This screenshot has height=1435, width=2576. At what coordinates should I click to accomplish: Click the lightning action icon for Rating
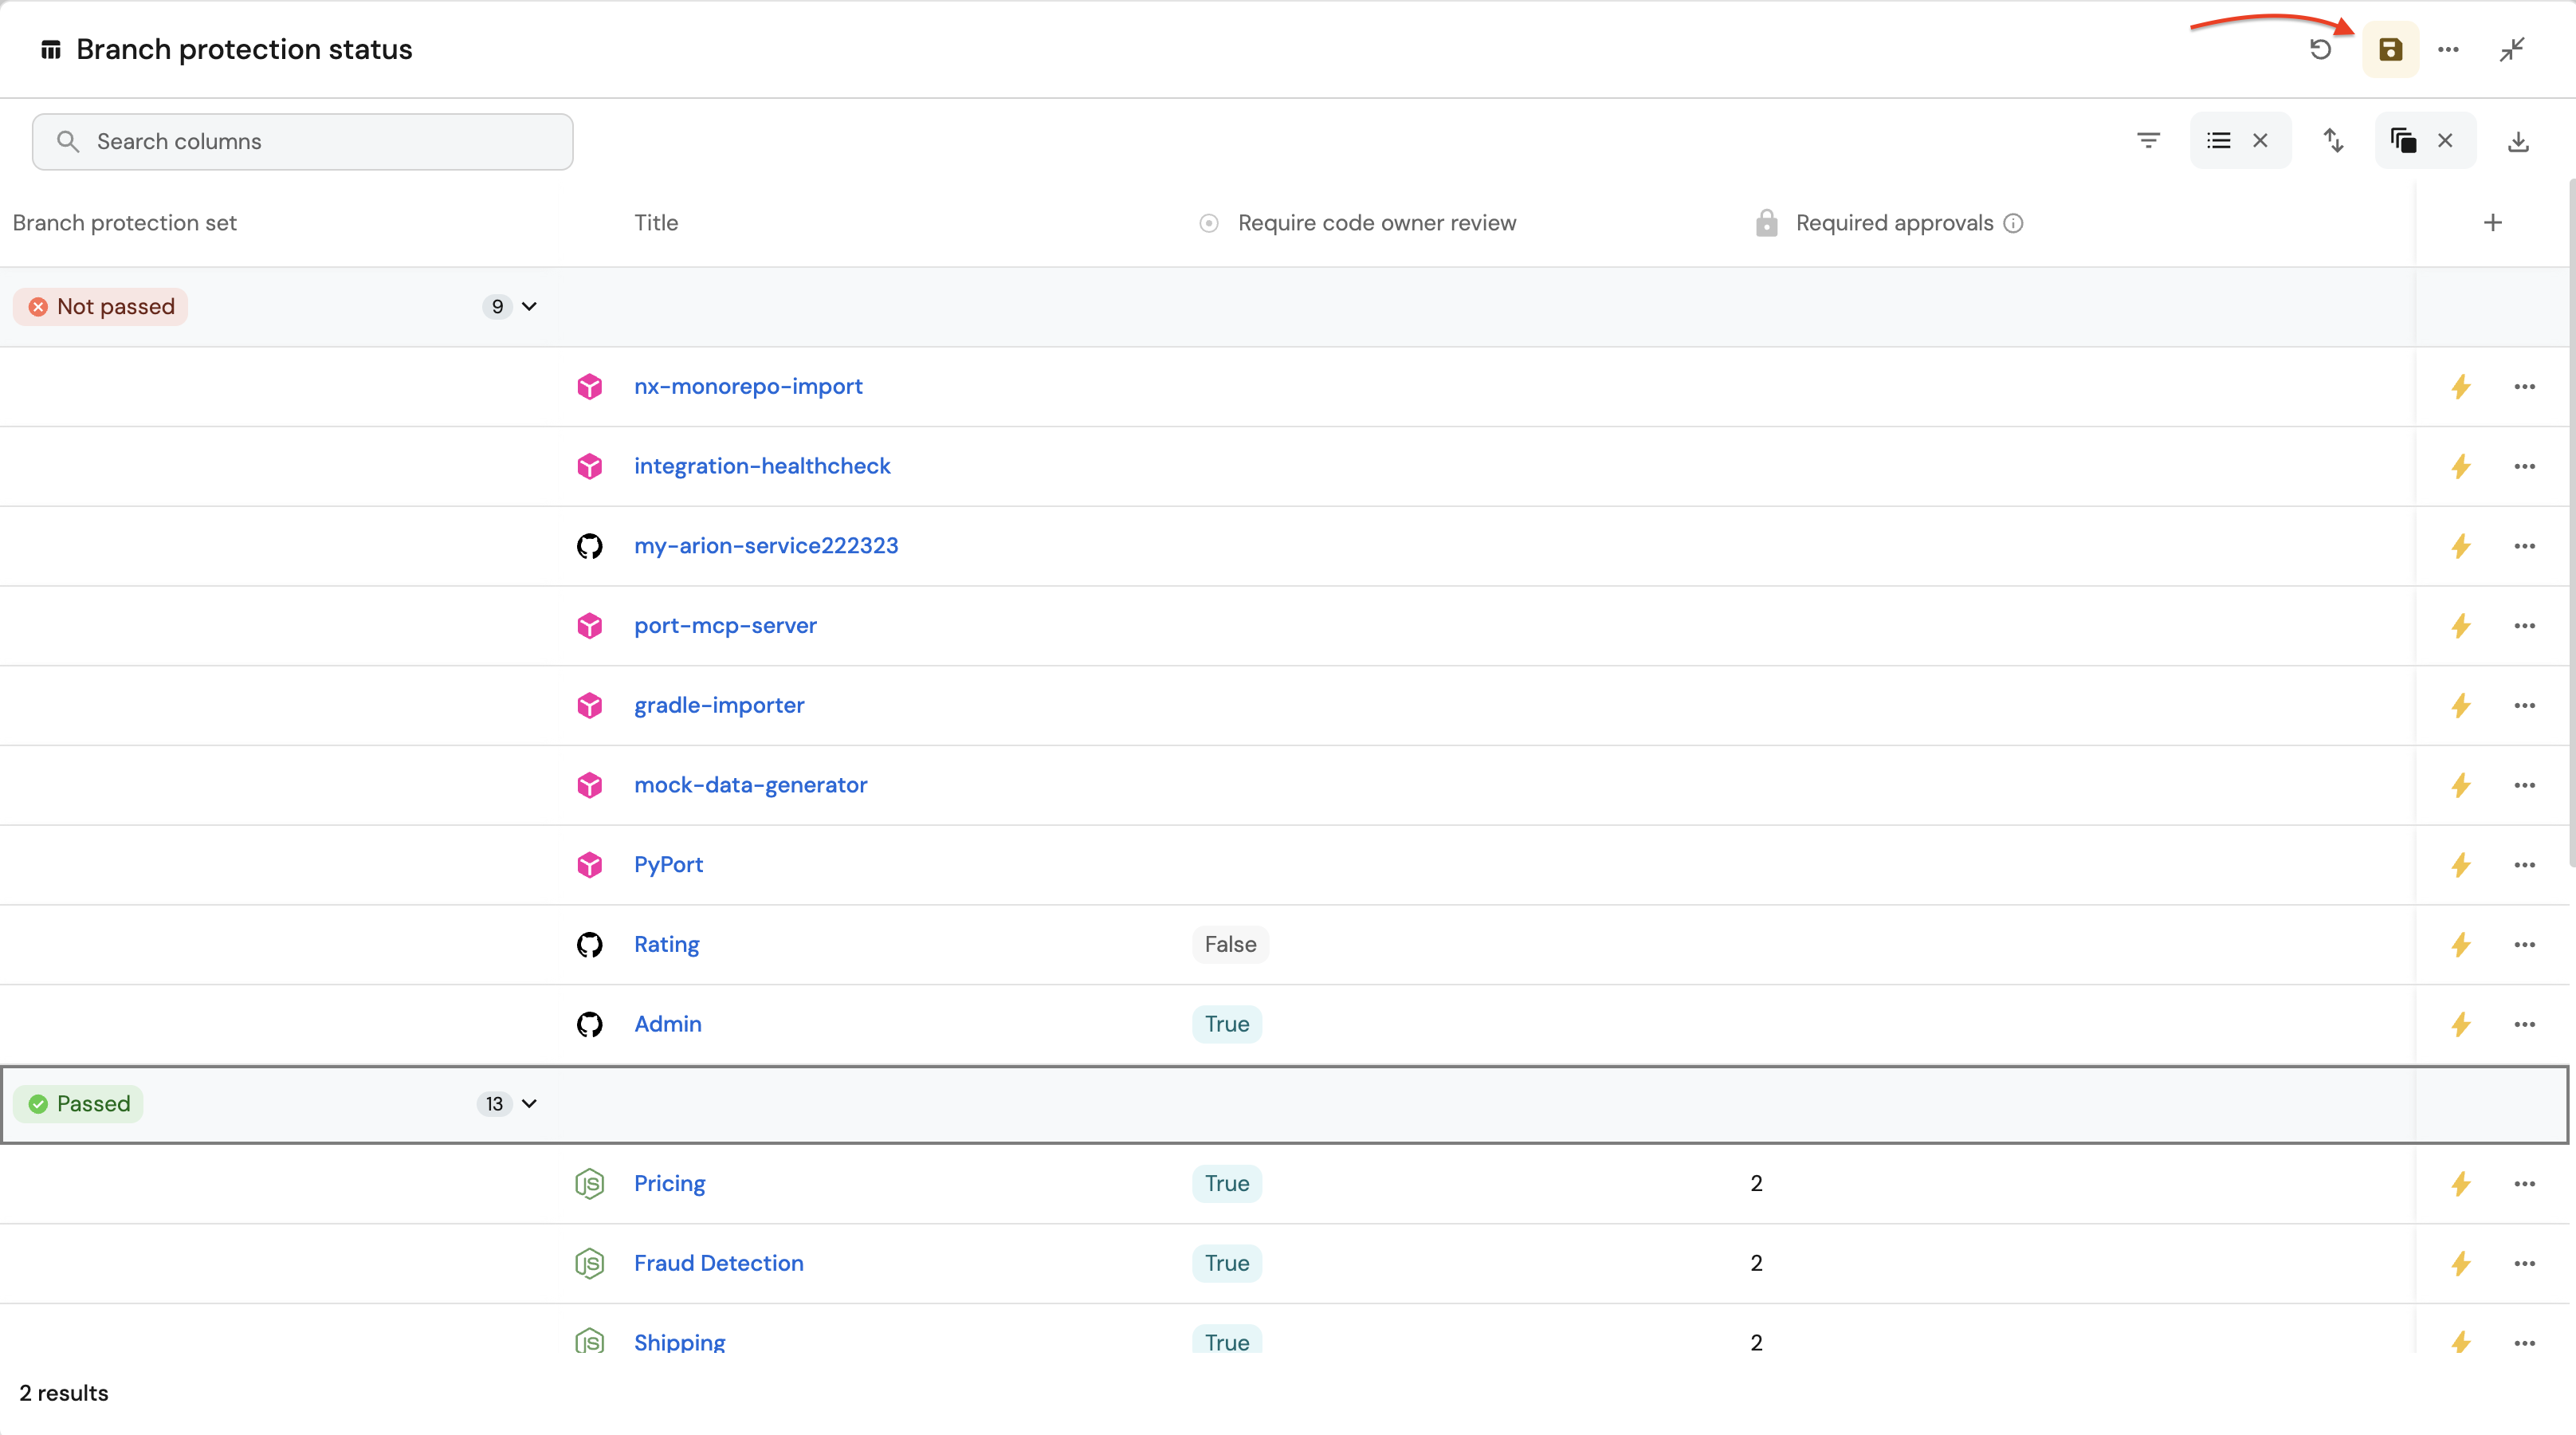(2461, 945)
